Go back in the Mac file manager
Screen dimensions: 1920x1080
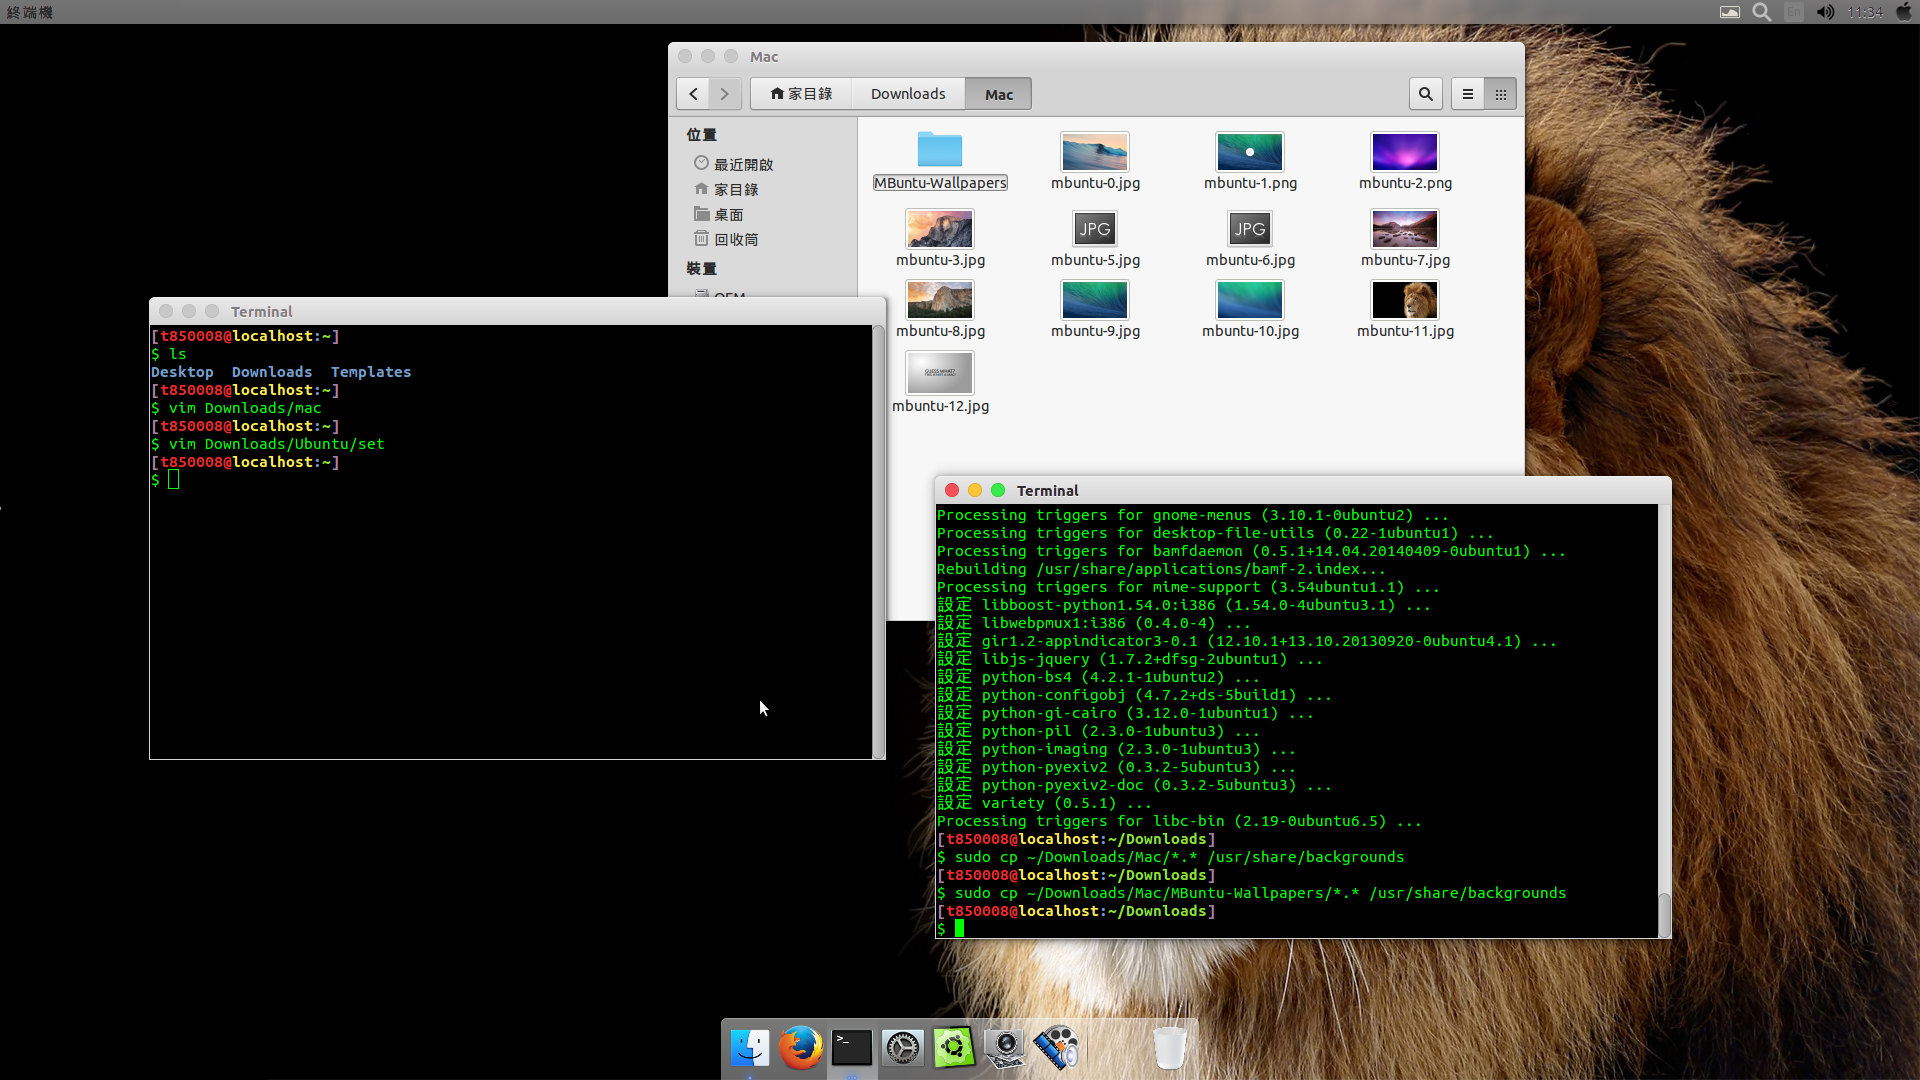pos(693,94)
